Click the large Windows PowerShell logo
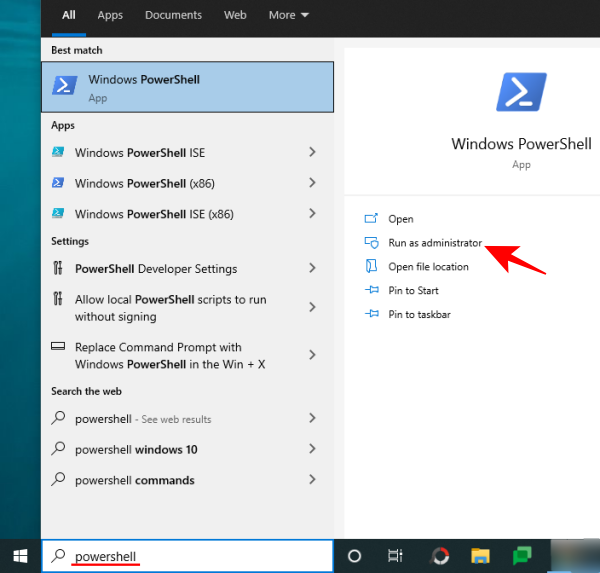The height and width of the screenshot is (573, 600). [x=521, y=92]
